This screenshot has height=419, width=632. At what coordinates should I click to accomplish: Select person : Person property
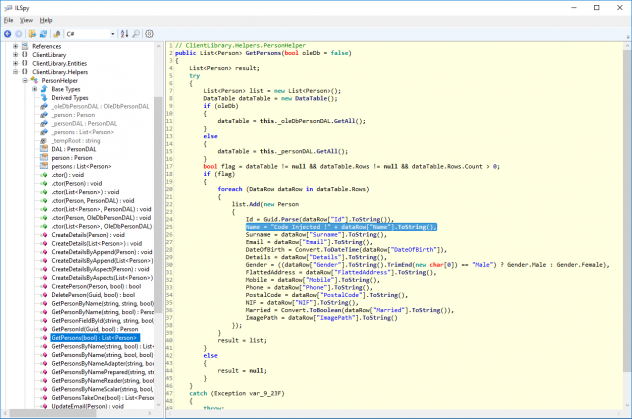tap(72, 158)
